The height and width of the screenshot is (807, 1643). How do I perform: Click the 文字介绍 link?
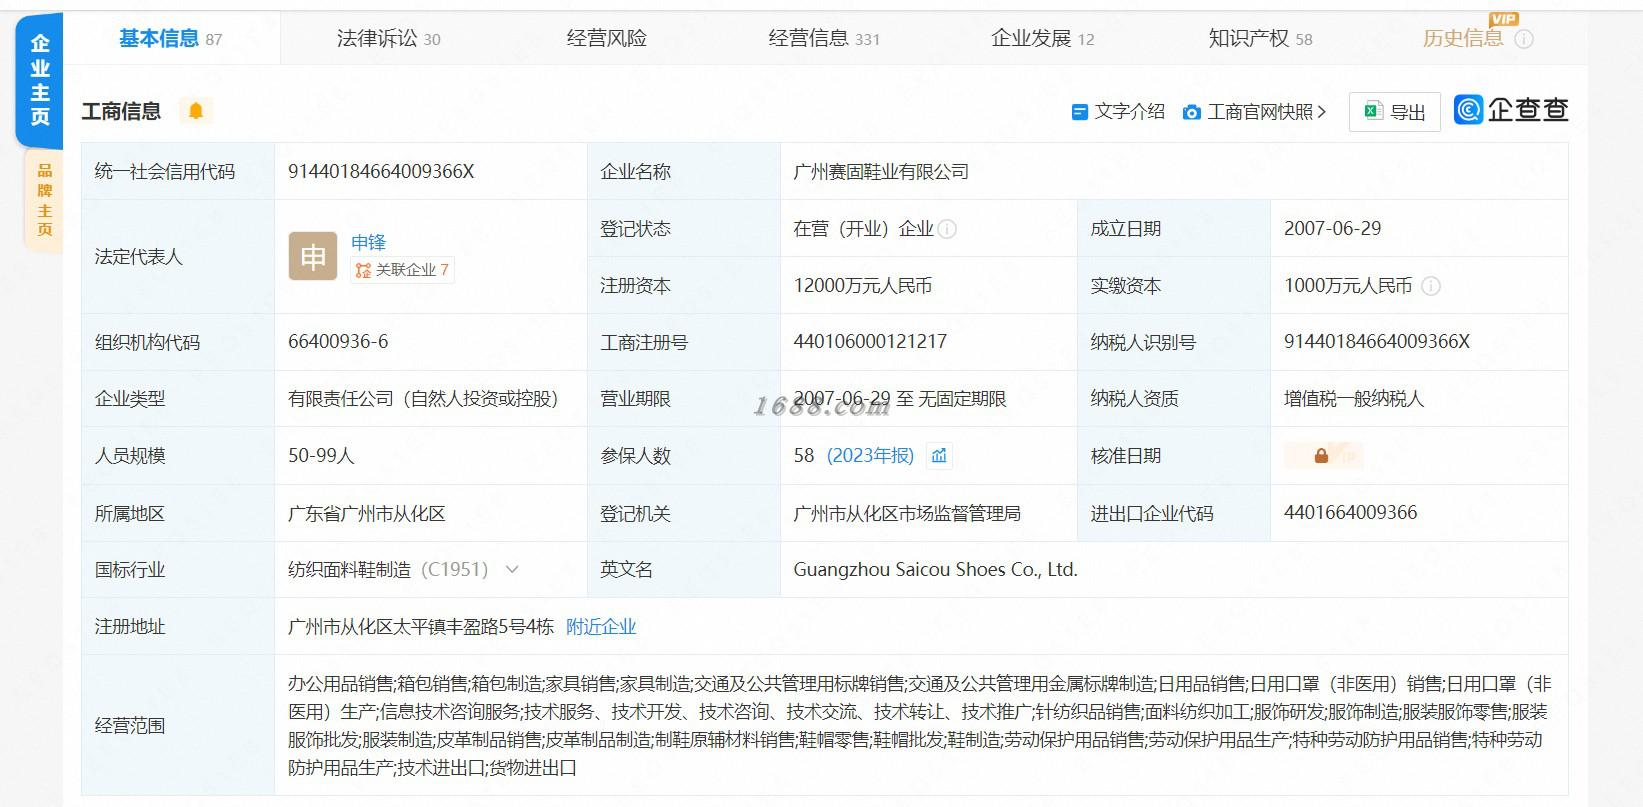(x=1129, y=112)
